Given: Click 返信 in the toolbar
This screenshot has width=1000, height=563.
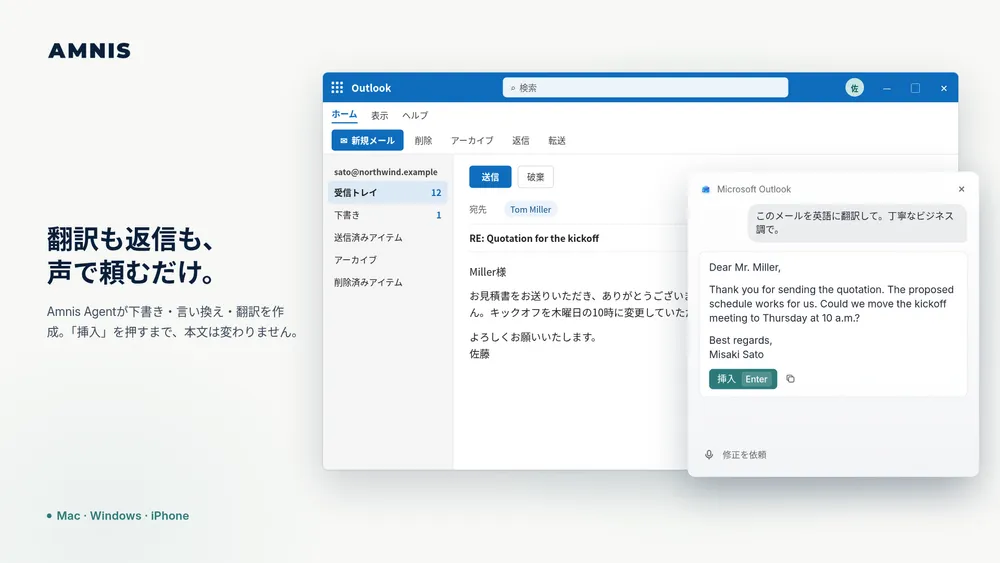Looking at the screenshot, I should tap(520, 140).
